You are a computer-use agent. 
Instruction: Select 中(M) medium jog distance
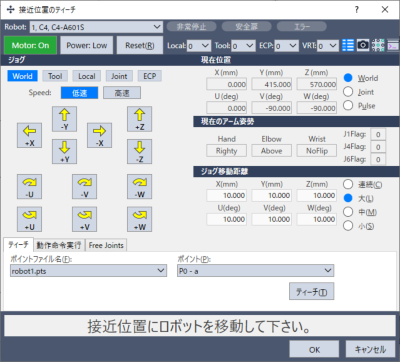(x=348, y=212)
